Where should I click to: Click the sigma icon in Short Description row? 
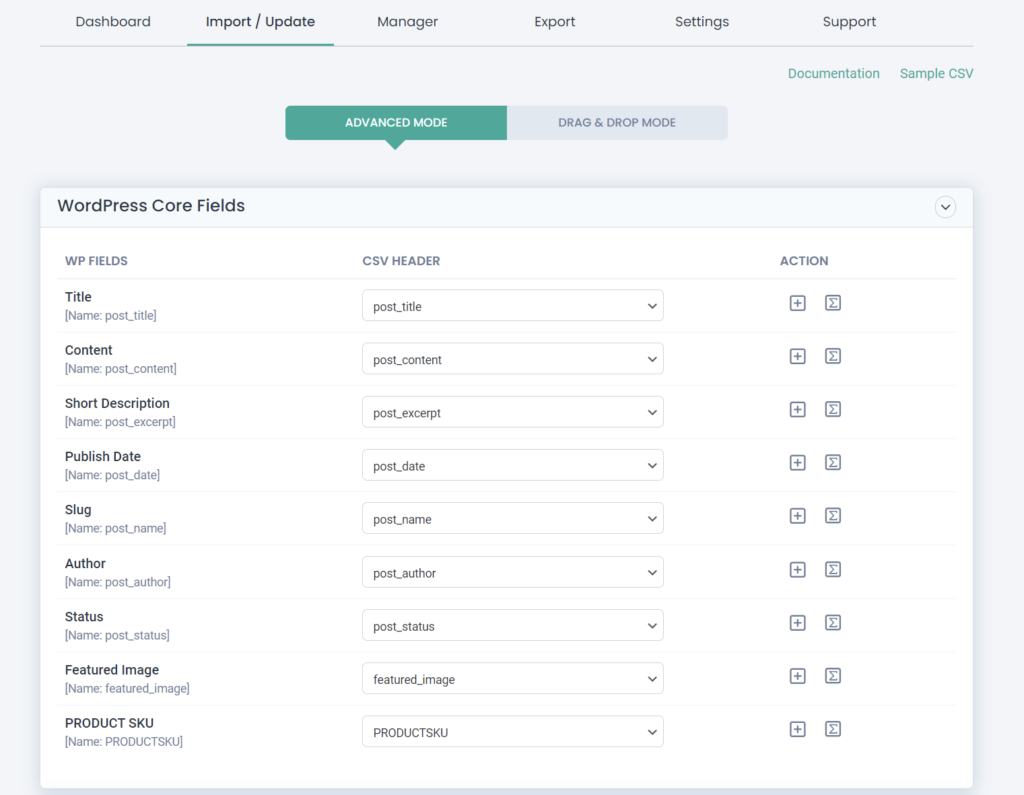[x=833, y=410]
